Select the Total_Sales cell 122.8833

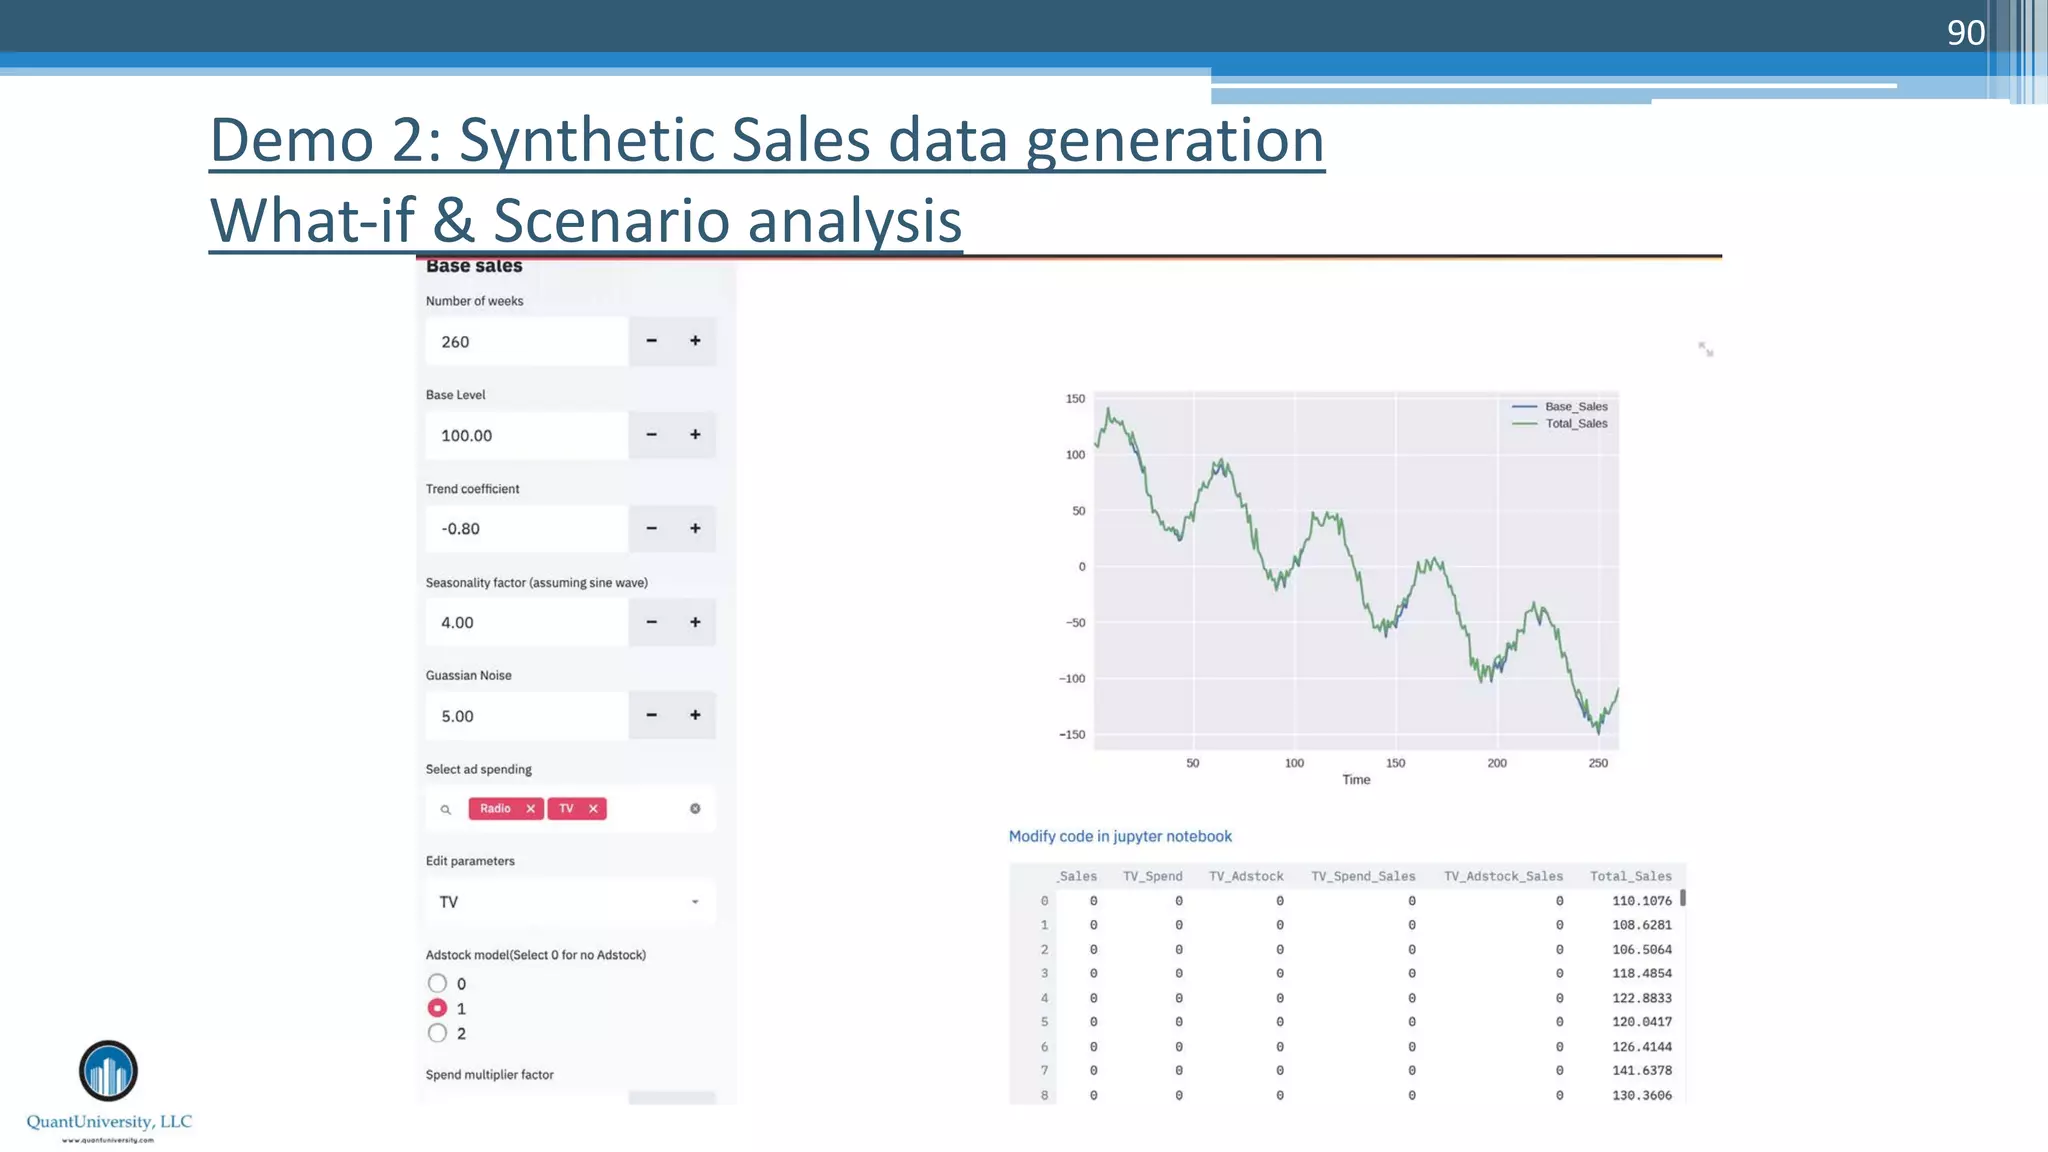click(x=1641, y=998)
